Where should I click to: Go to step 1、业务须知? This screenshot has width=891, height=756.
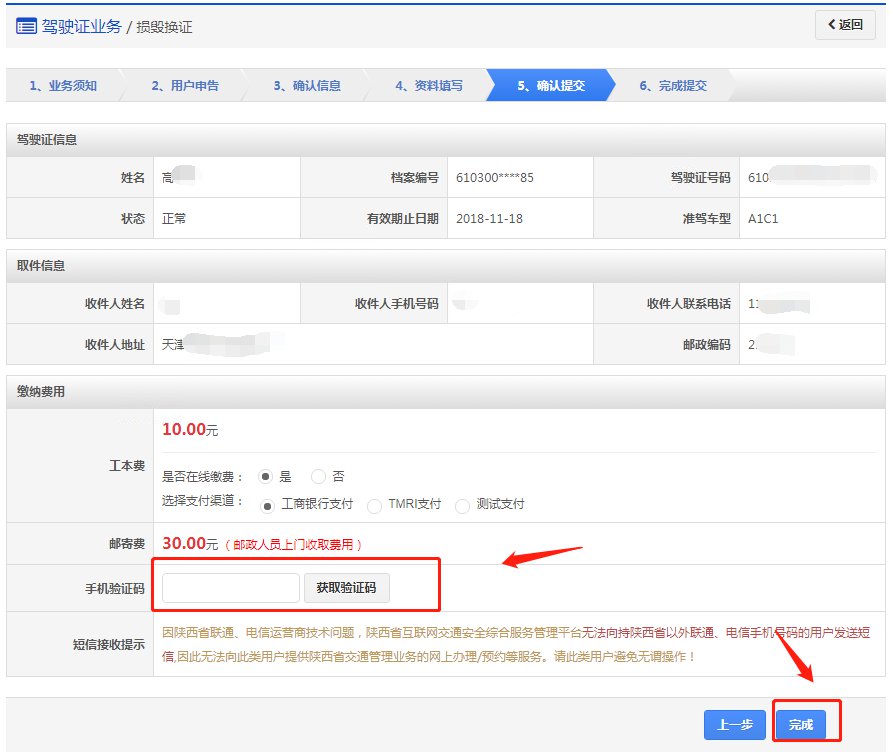click(63, 86)
